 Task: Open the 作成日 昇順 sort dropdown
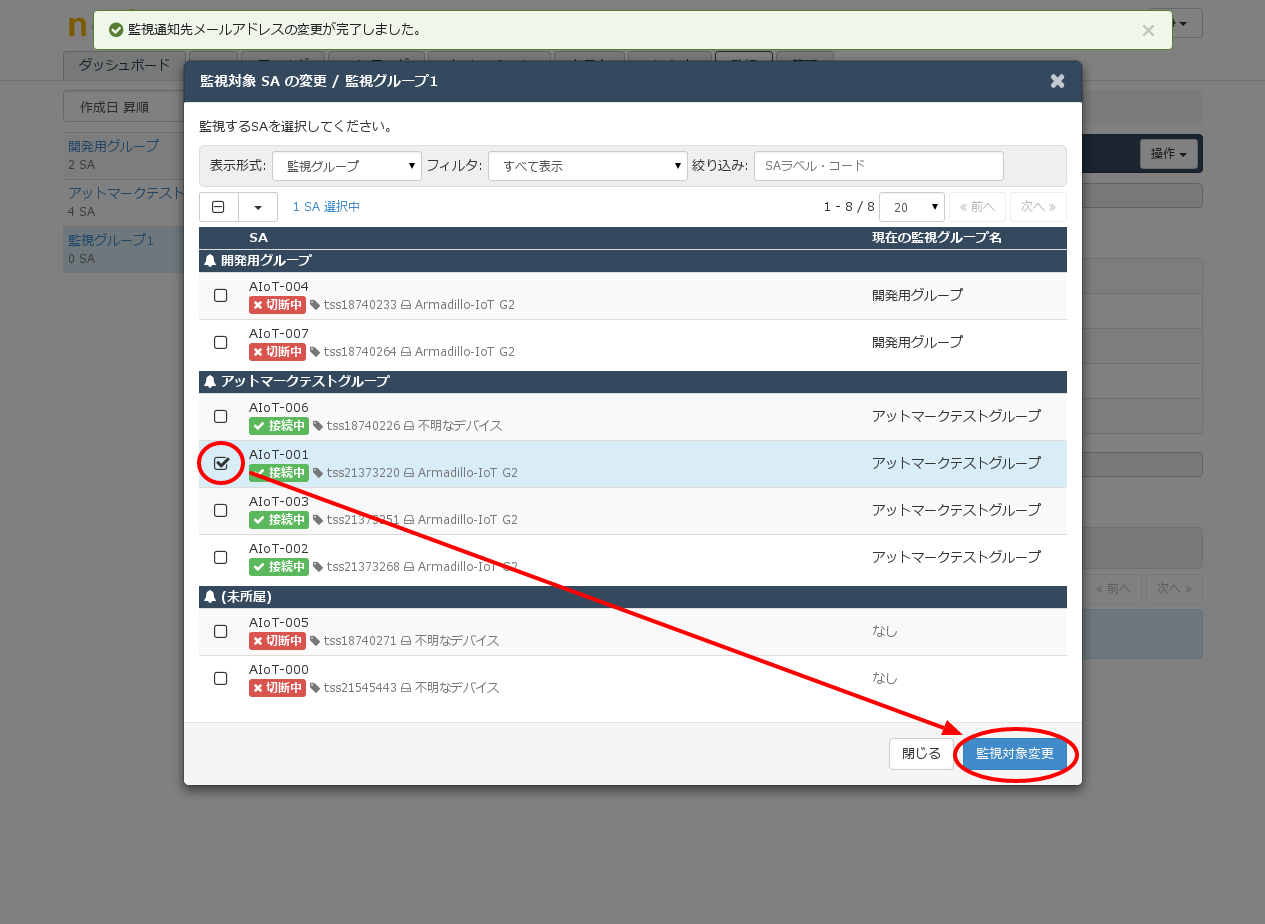(x=123, y=107)
